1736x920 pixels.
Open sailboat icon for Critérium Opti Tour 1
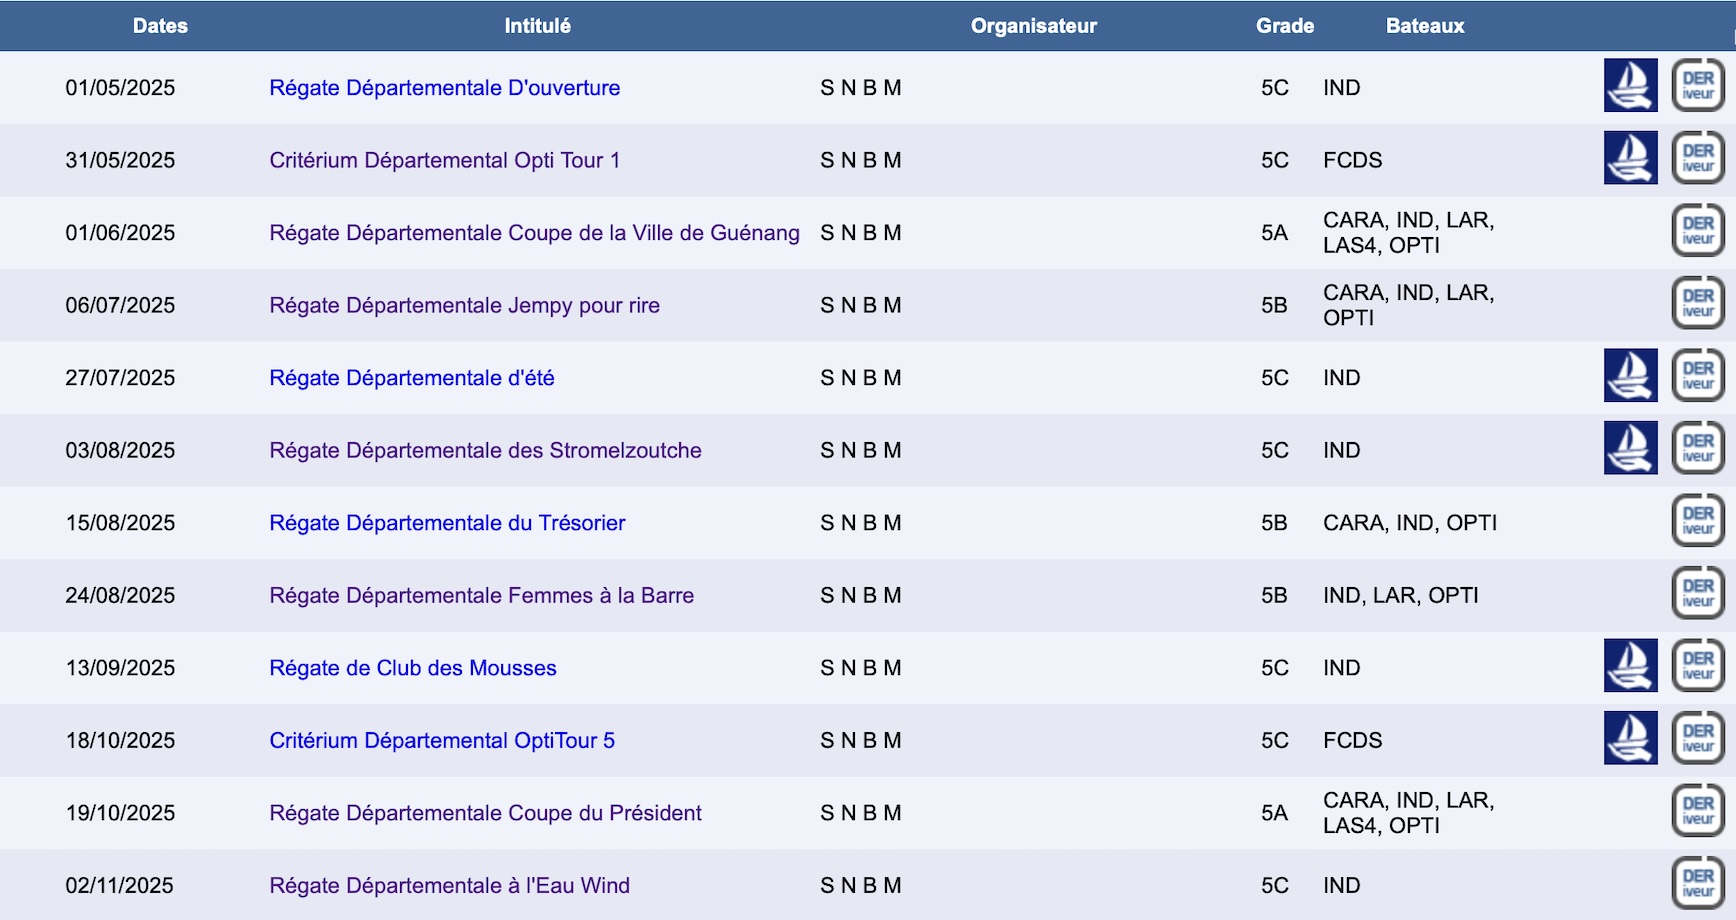tap(1630, 158)
